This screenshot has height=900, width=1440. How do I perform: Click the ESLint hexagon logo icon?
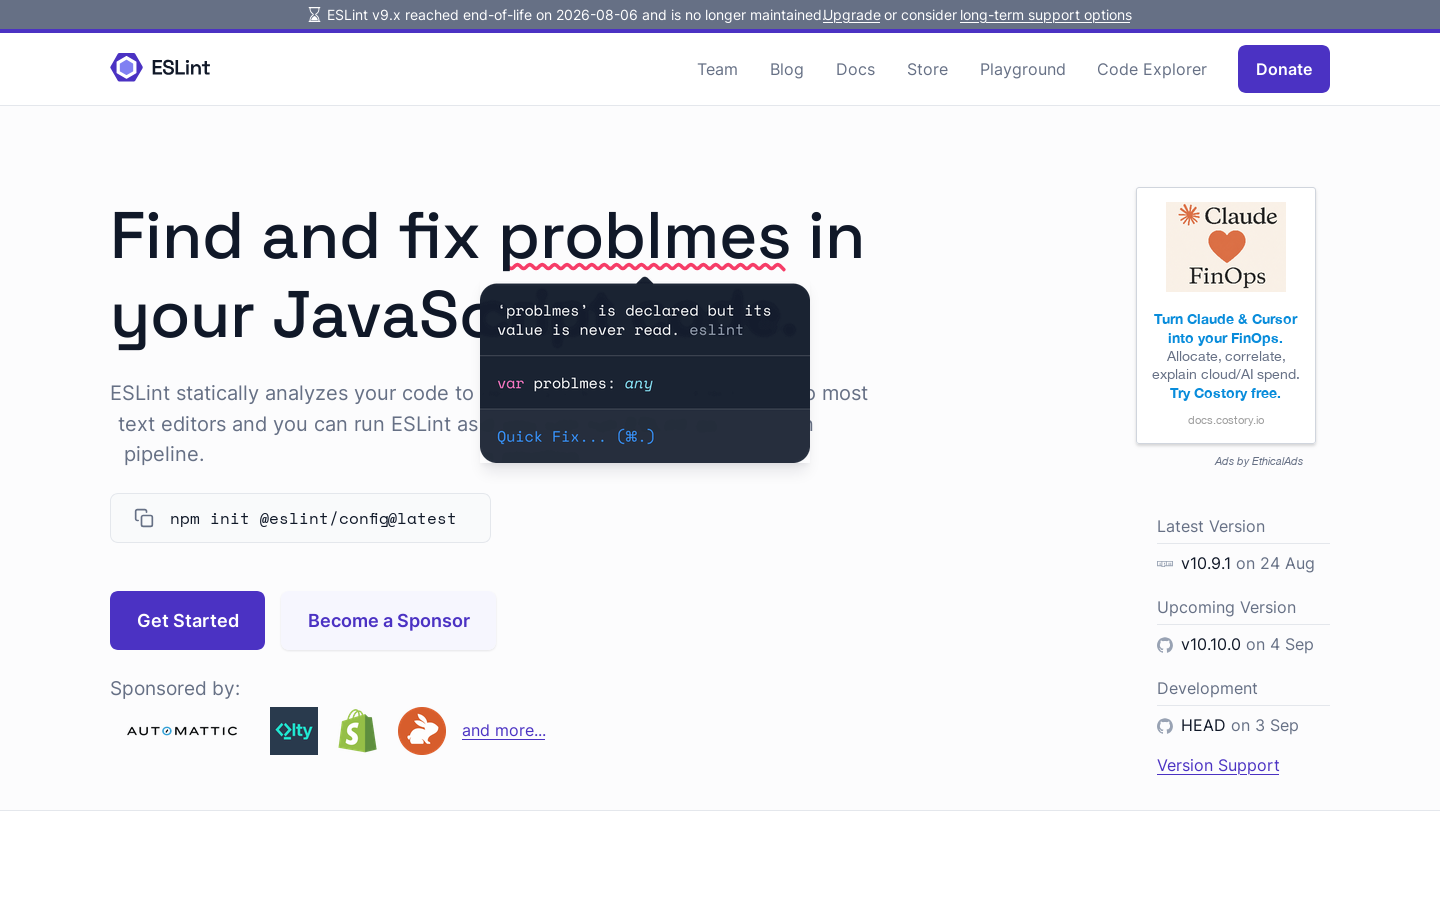coord(126,68)
